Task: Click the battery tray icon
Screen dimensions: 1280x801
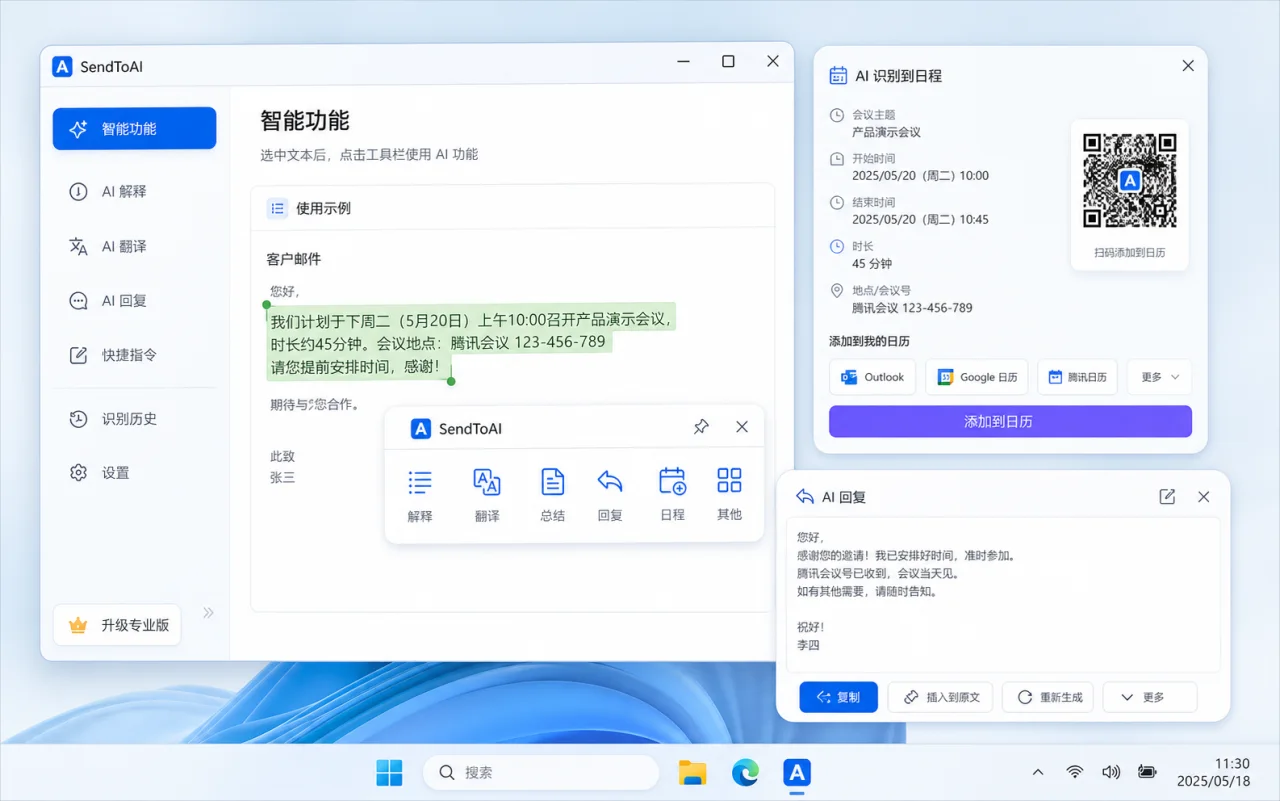Action: [x=1147, y=772]
